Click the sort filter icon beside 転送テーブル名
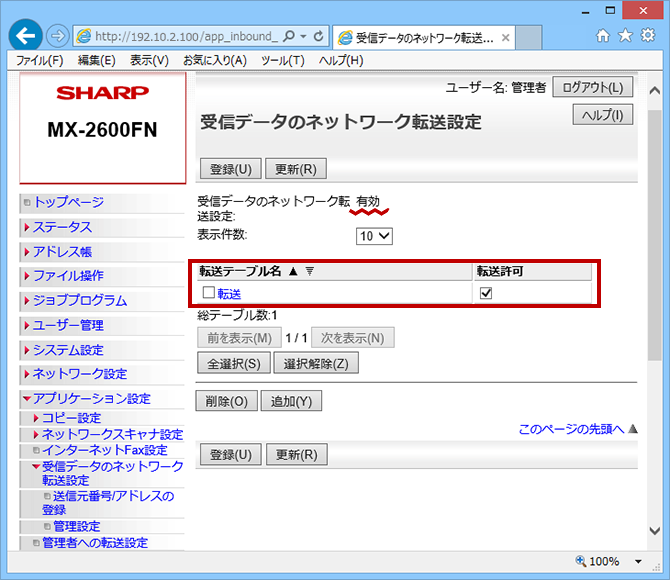 [310, 271]
